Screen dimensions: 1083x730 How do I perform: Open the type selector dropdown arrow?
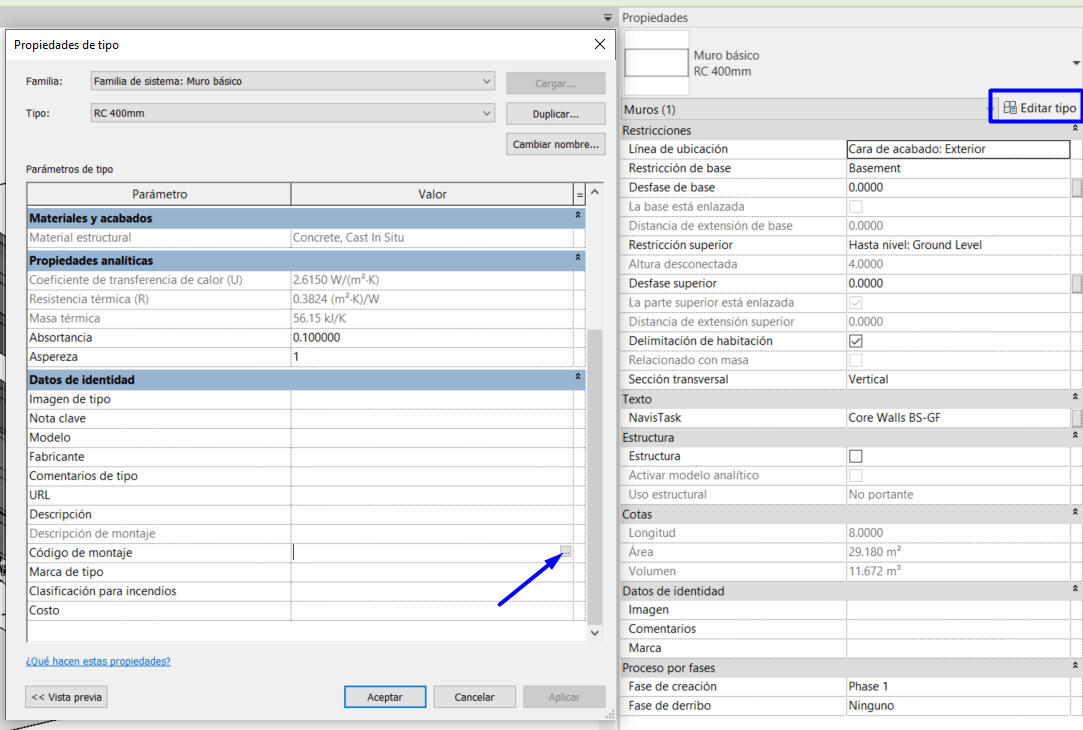pos(1075,63)
